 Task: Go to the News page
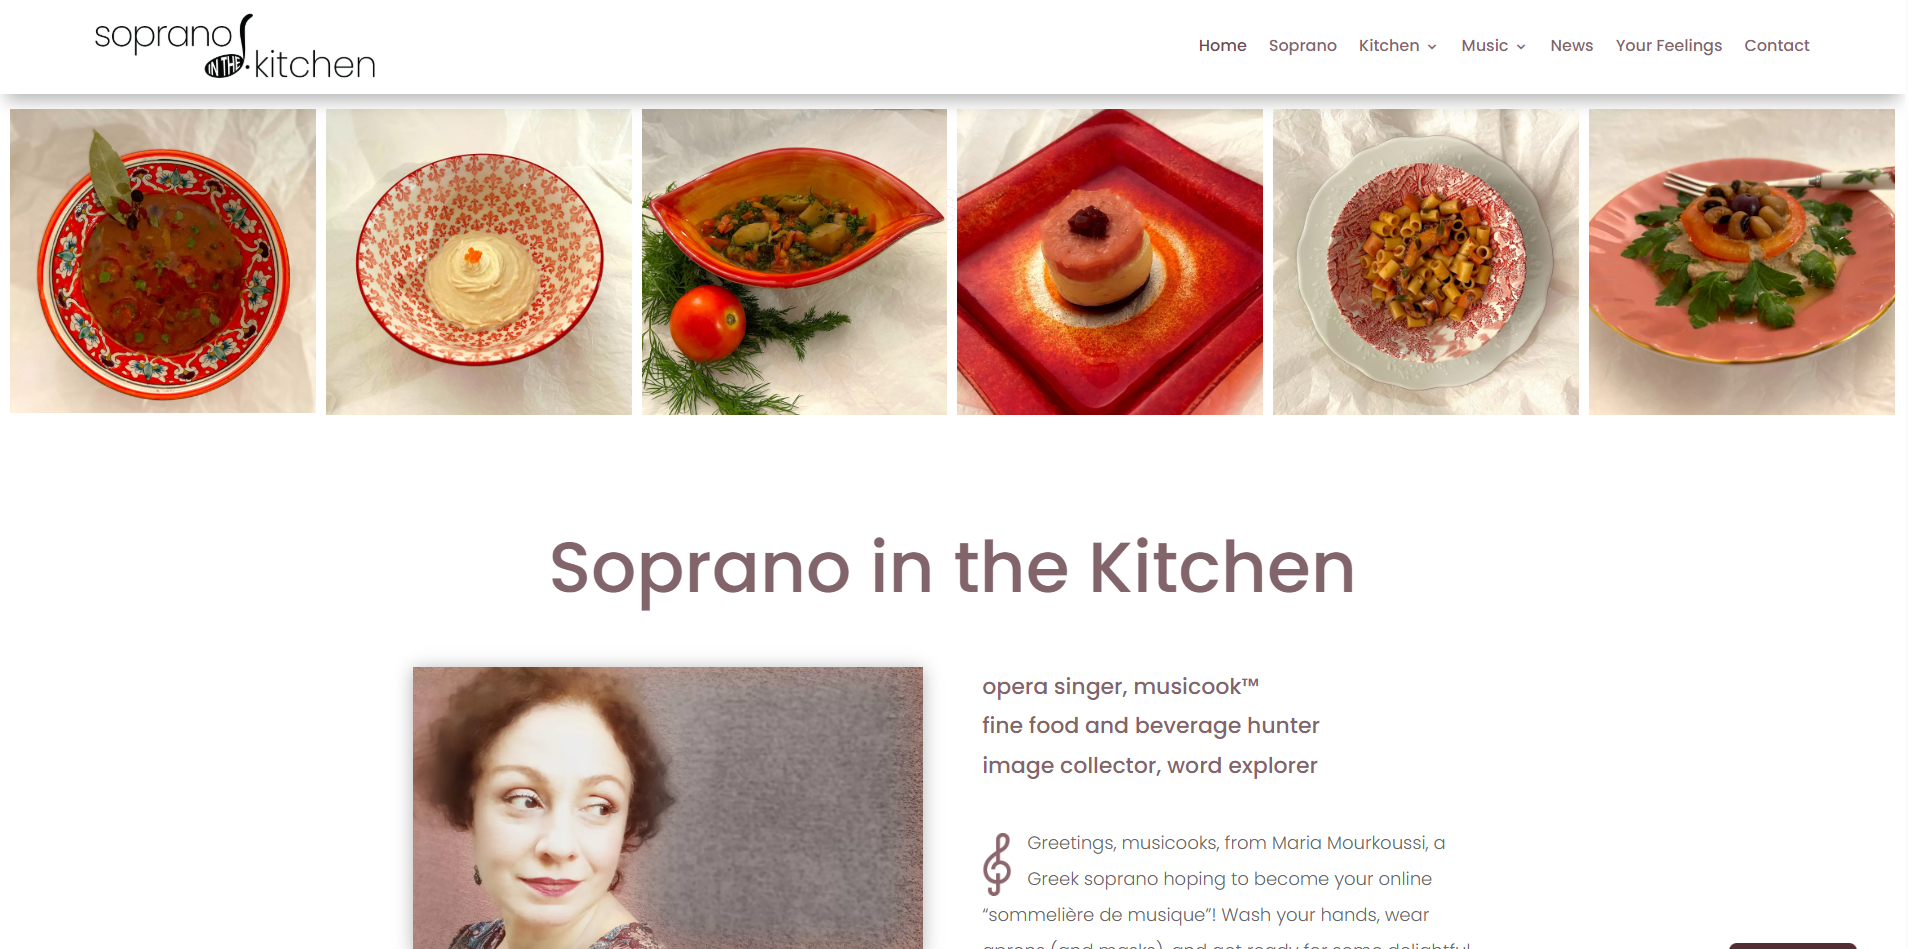point(1571,46)
